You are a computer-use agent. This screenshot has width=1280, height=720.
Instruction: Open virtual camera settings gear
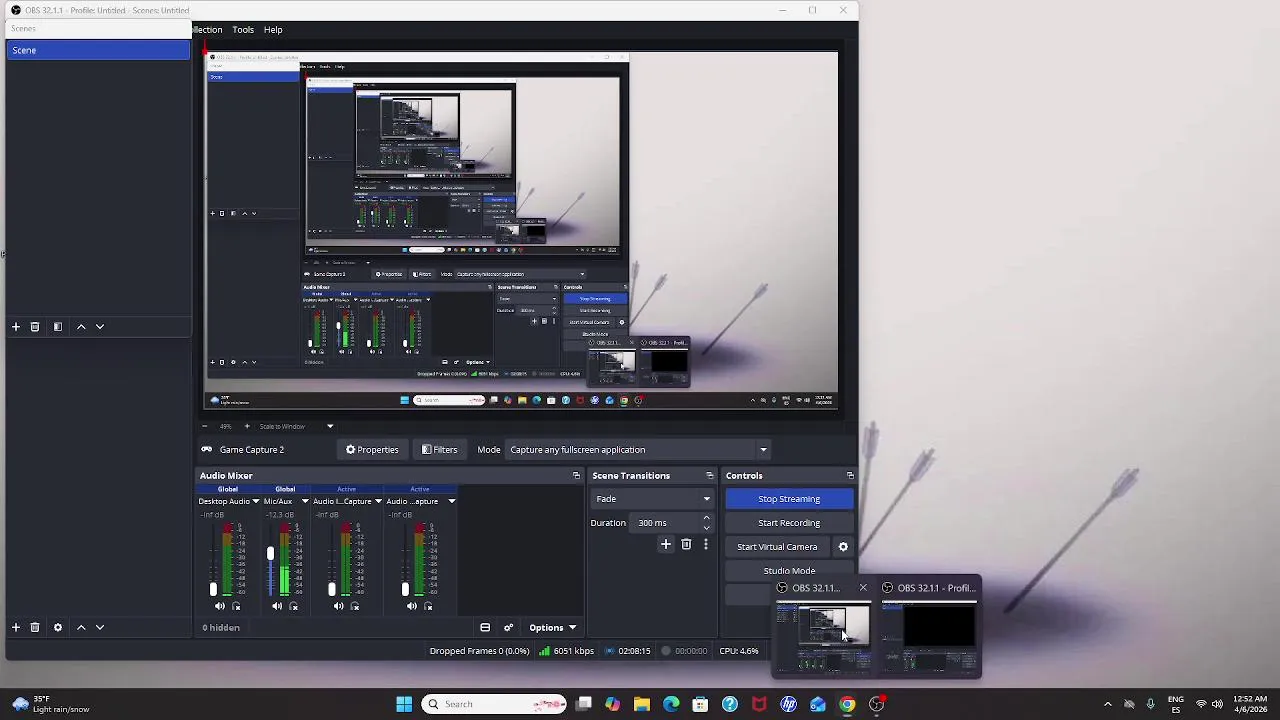click(x=843, y=547)
